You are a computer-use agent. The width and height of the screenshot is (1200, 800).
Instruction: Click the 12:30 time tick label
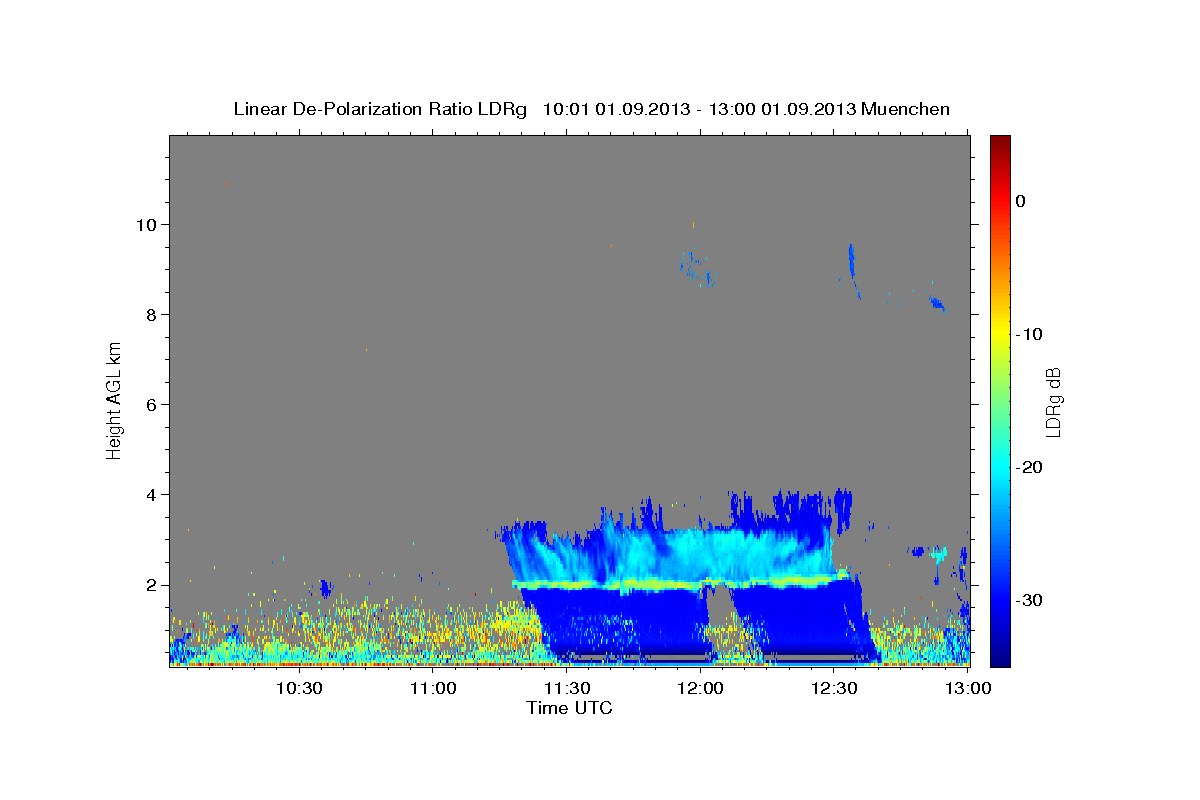(835, 689)
